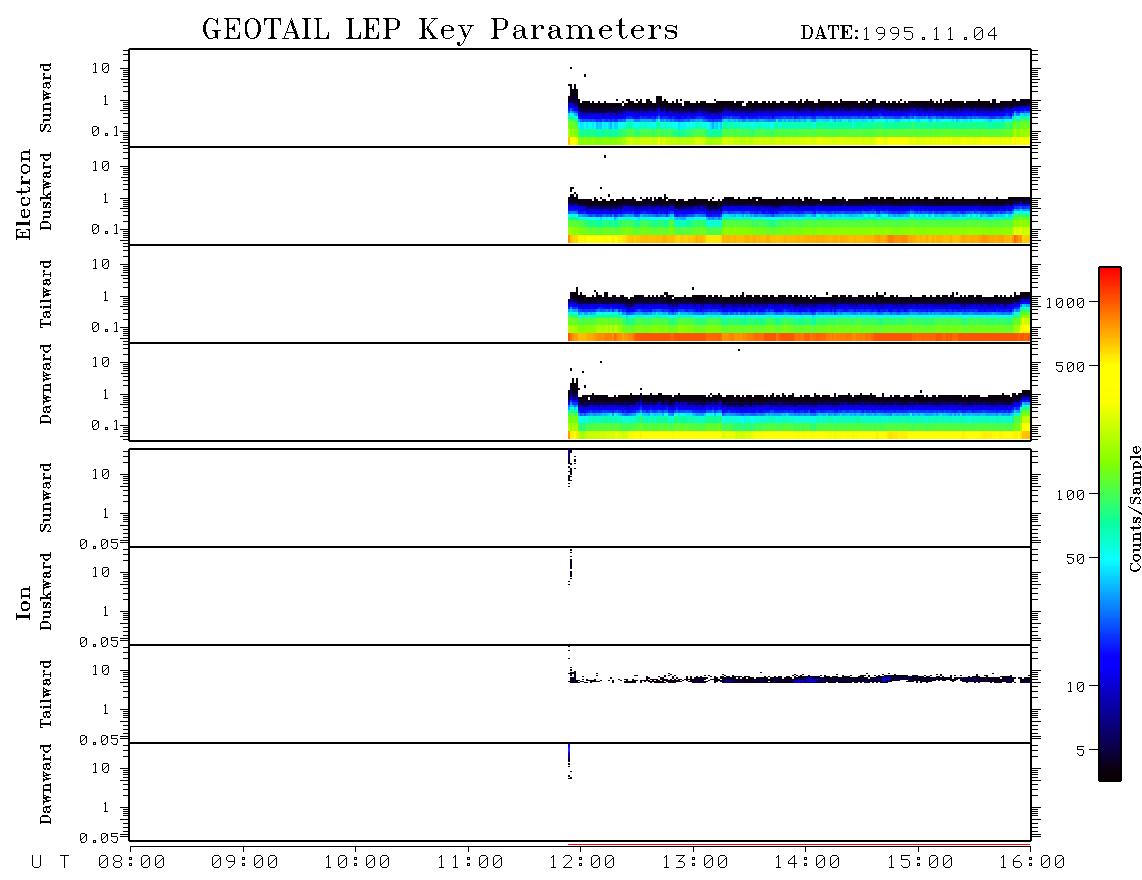Click the "10:00" time tick label
This screenshot has width=1142, height=880.
click(357, 862)
